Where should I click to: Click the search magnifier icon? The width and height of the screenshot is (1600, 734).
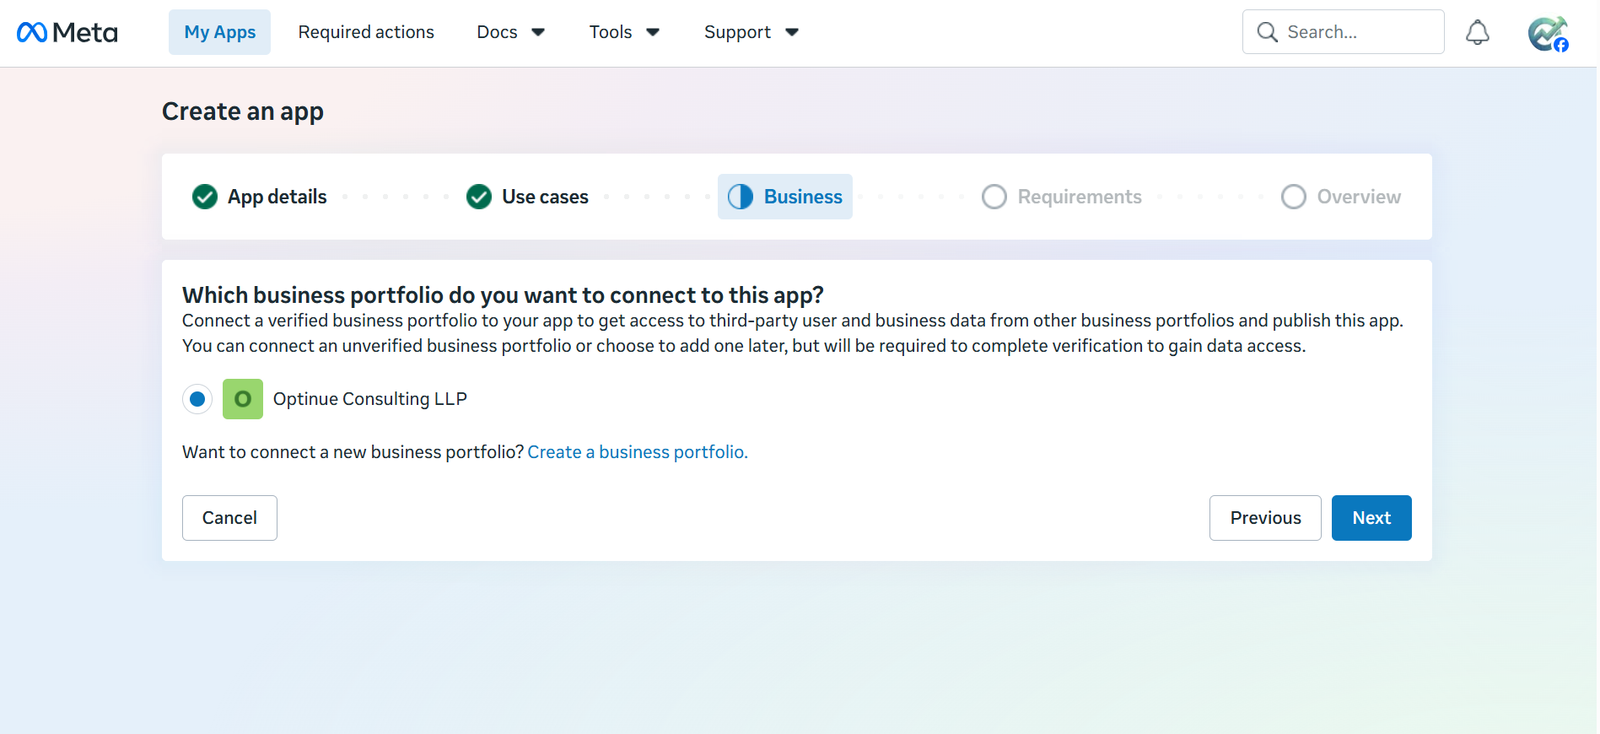(1267, 32)
